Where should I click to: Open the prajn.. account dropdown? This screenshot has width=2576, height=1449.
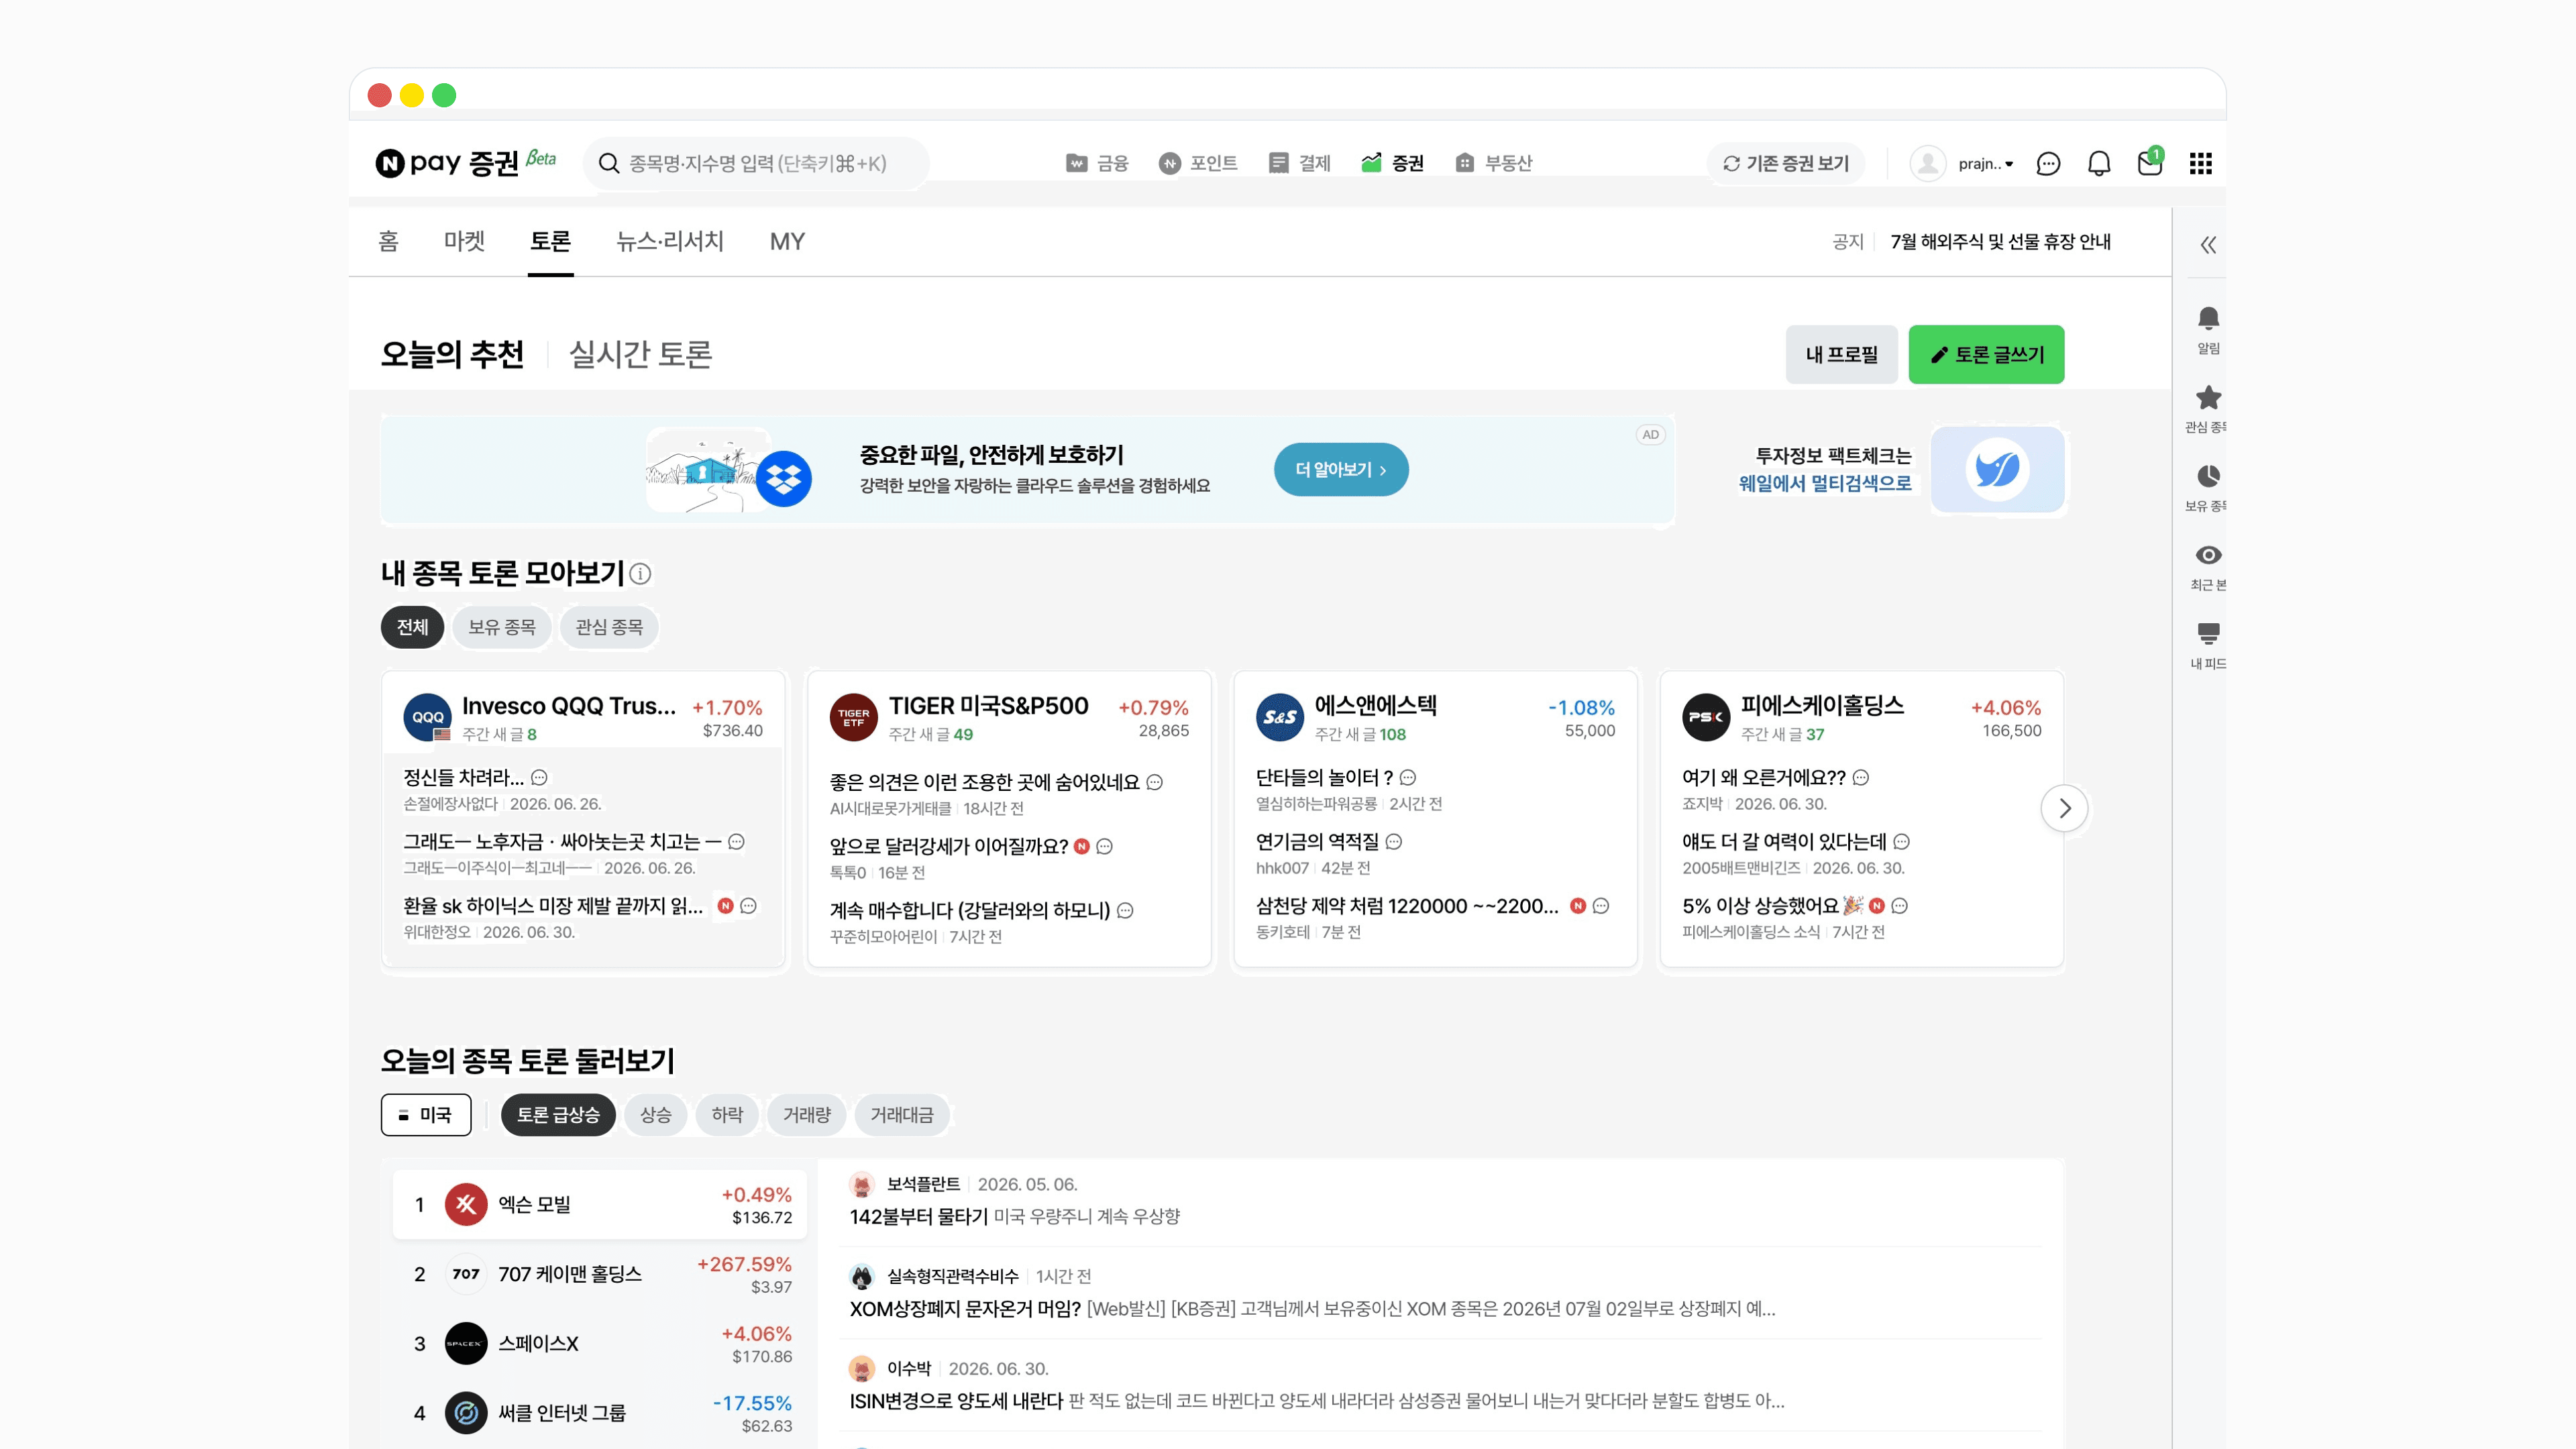click(1986, 163)
